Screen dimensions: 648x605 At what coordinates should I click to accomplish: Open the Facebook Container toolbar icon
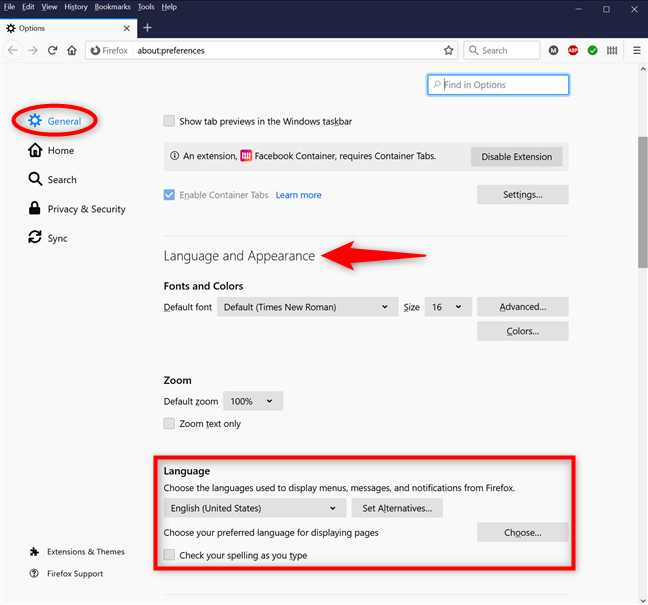click(x=612, y=50)
